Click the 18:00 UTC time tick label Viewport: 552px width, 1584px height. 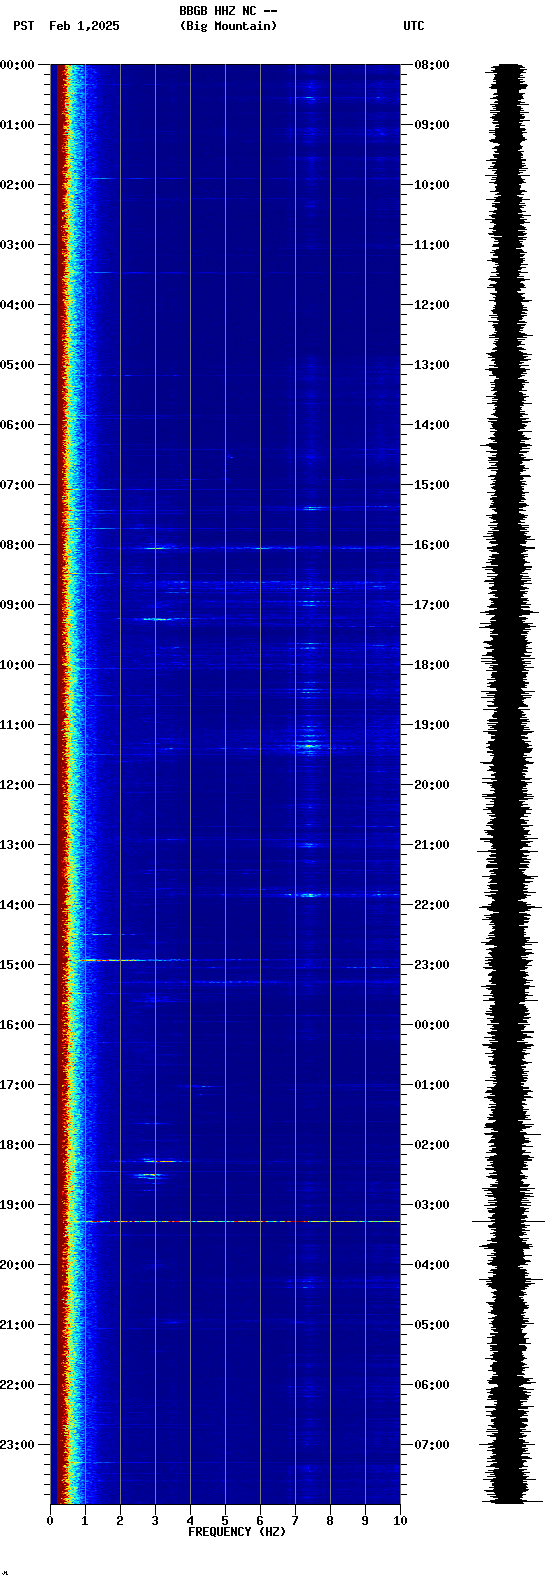click(432, 665)
